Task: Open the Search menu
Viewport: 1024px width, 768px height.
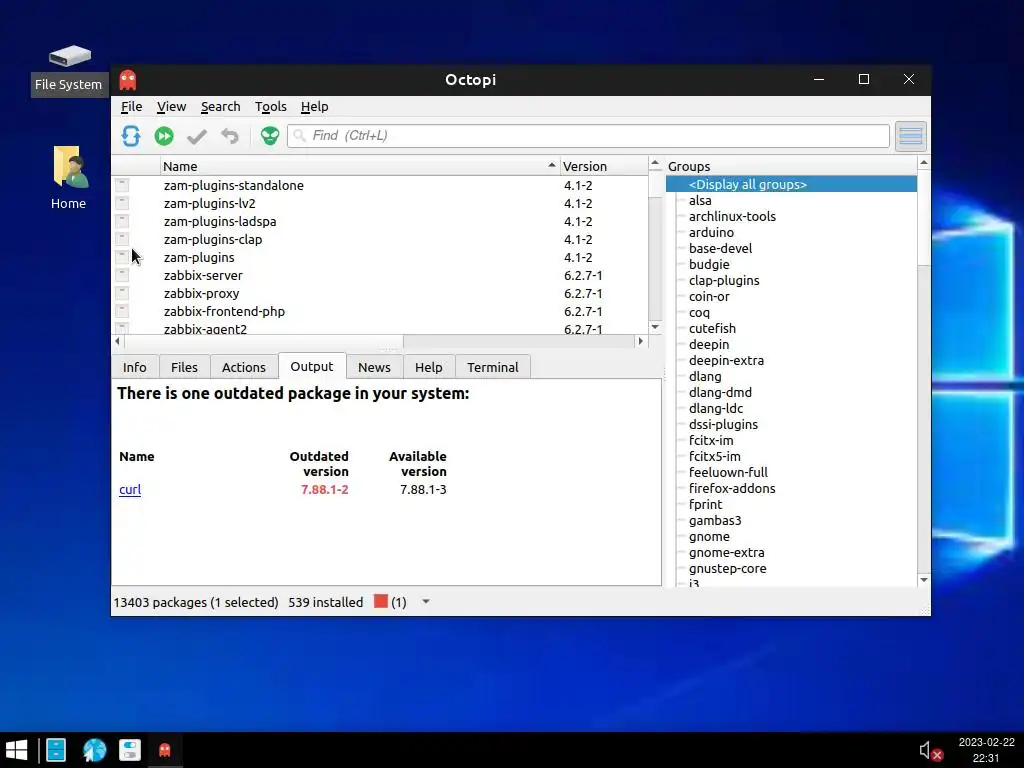Action: pyautogui.click(x=221, y=106)
